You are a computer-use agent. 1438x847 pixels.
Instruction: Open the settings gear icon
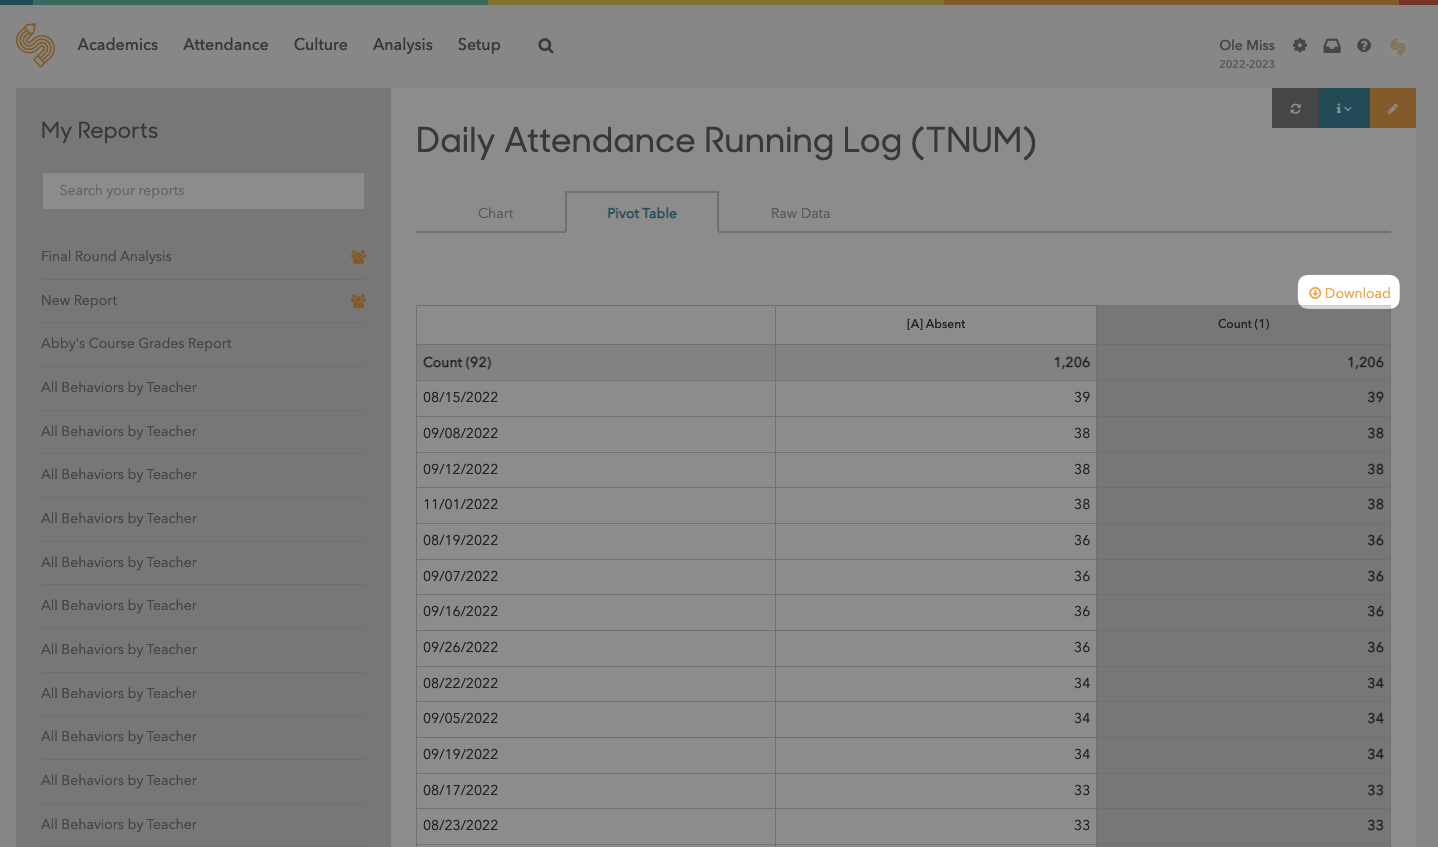pos(1299,46)
